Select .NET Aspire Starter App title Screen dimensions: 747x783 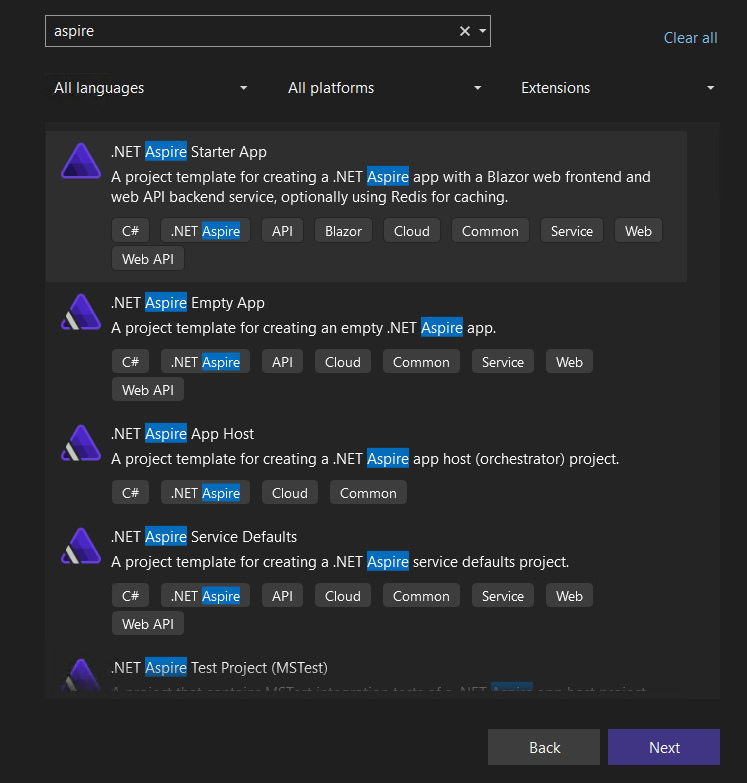(x=189, y=151)
